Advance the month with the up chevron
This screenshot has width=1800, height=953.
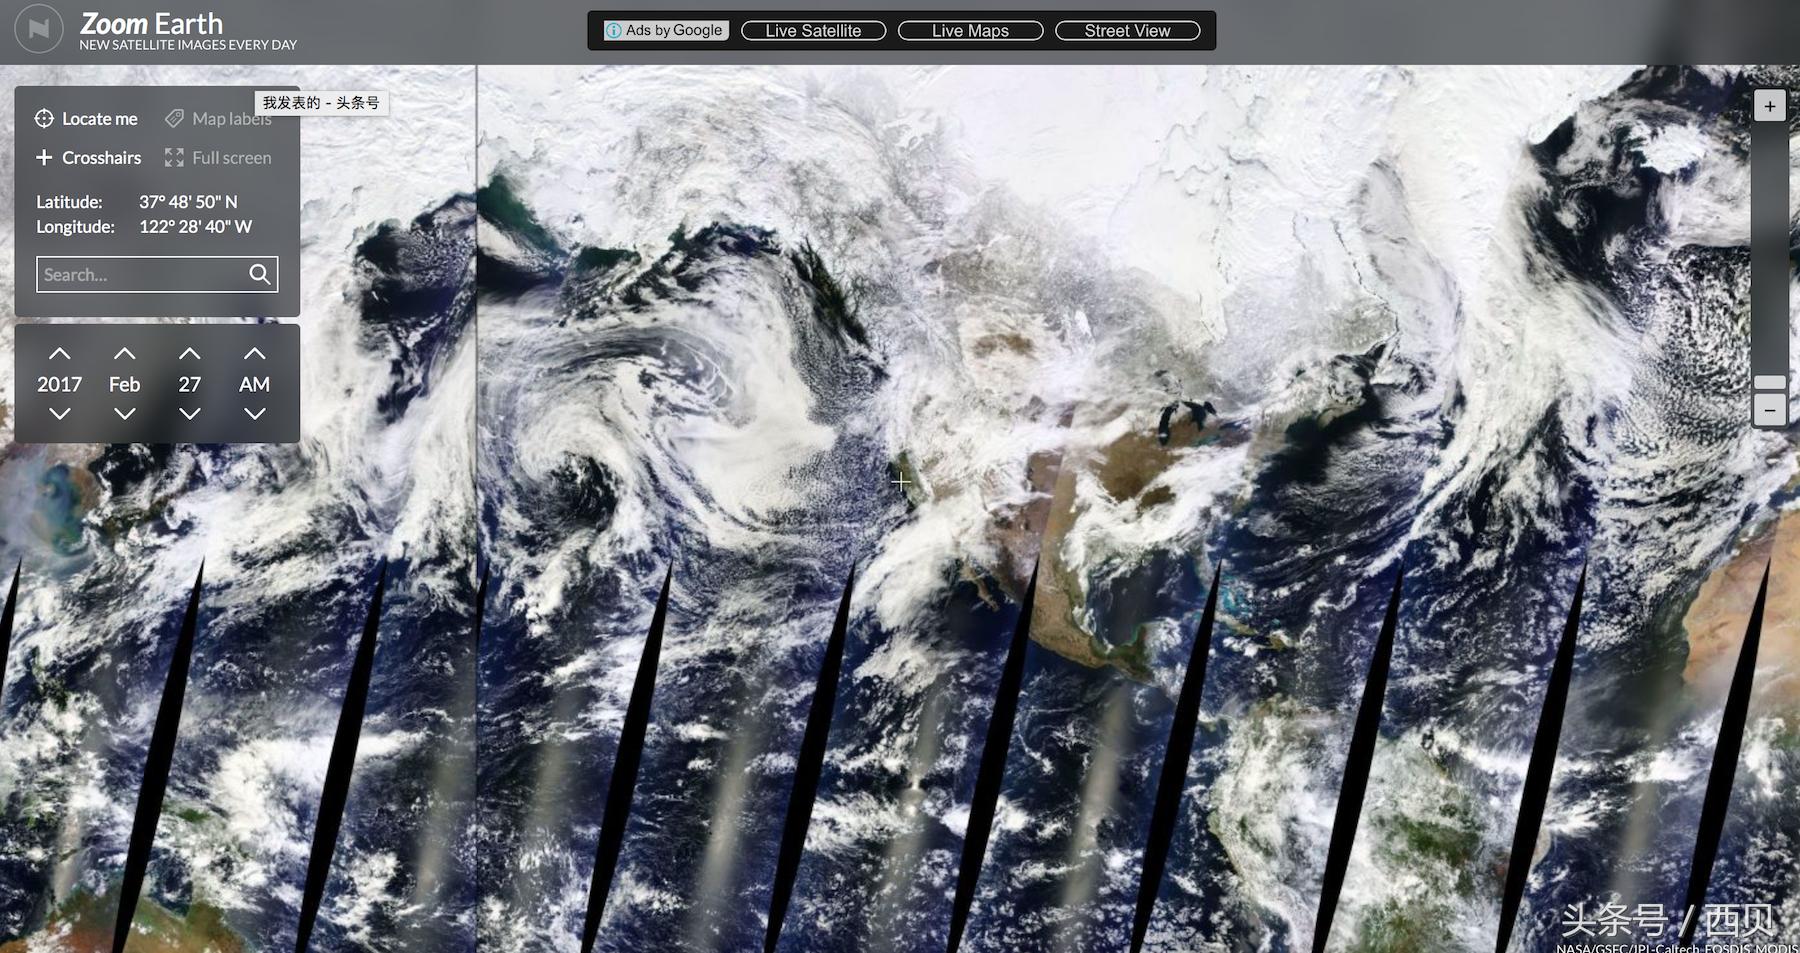(x=125, y=354)
